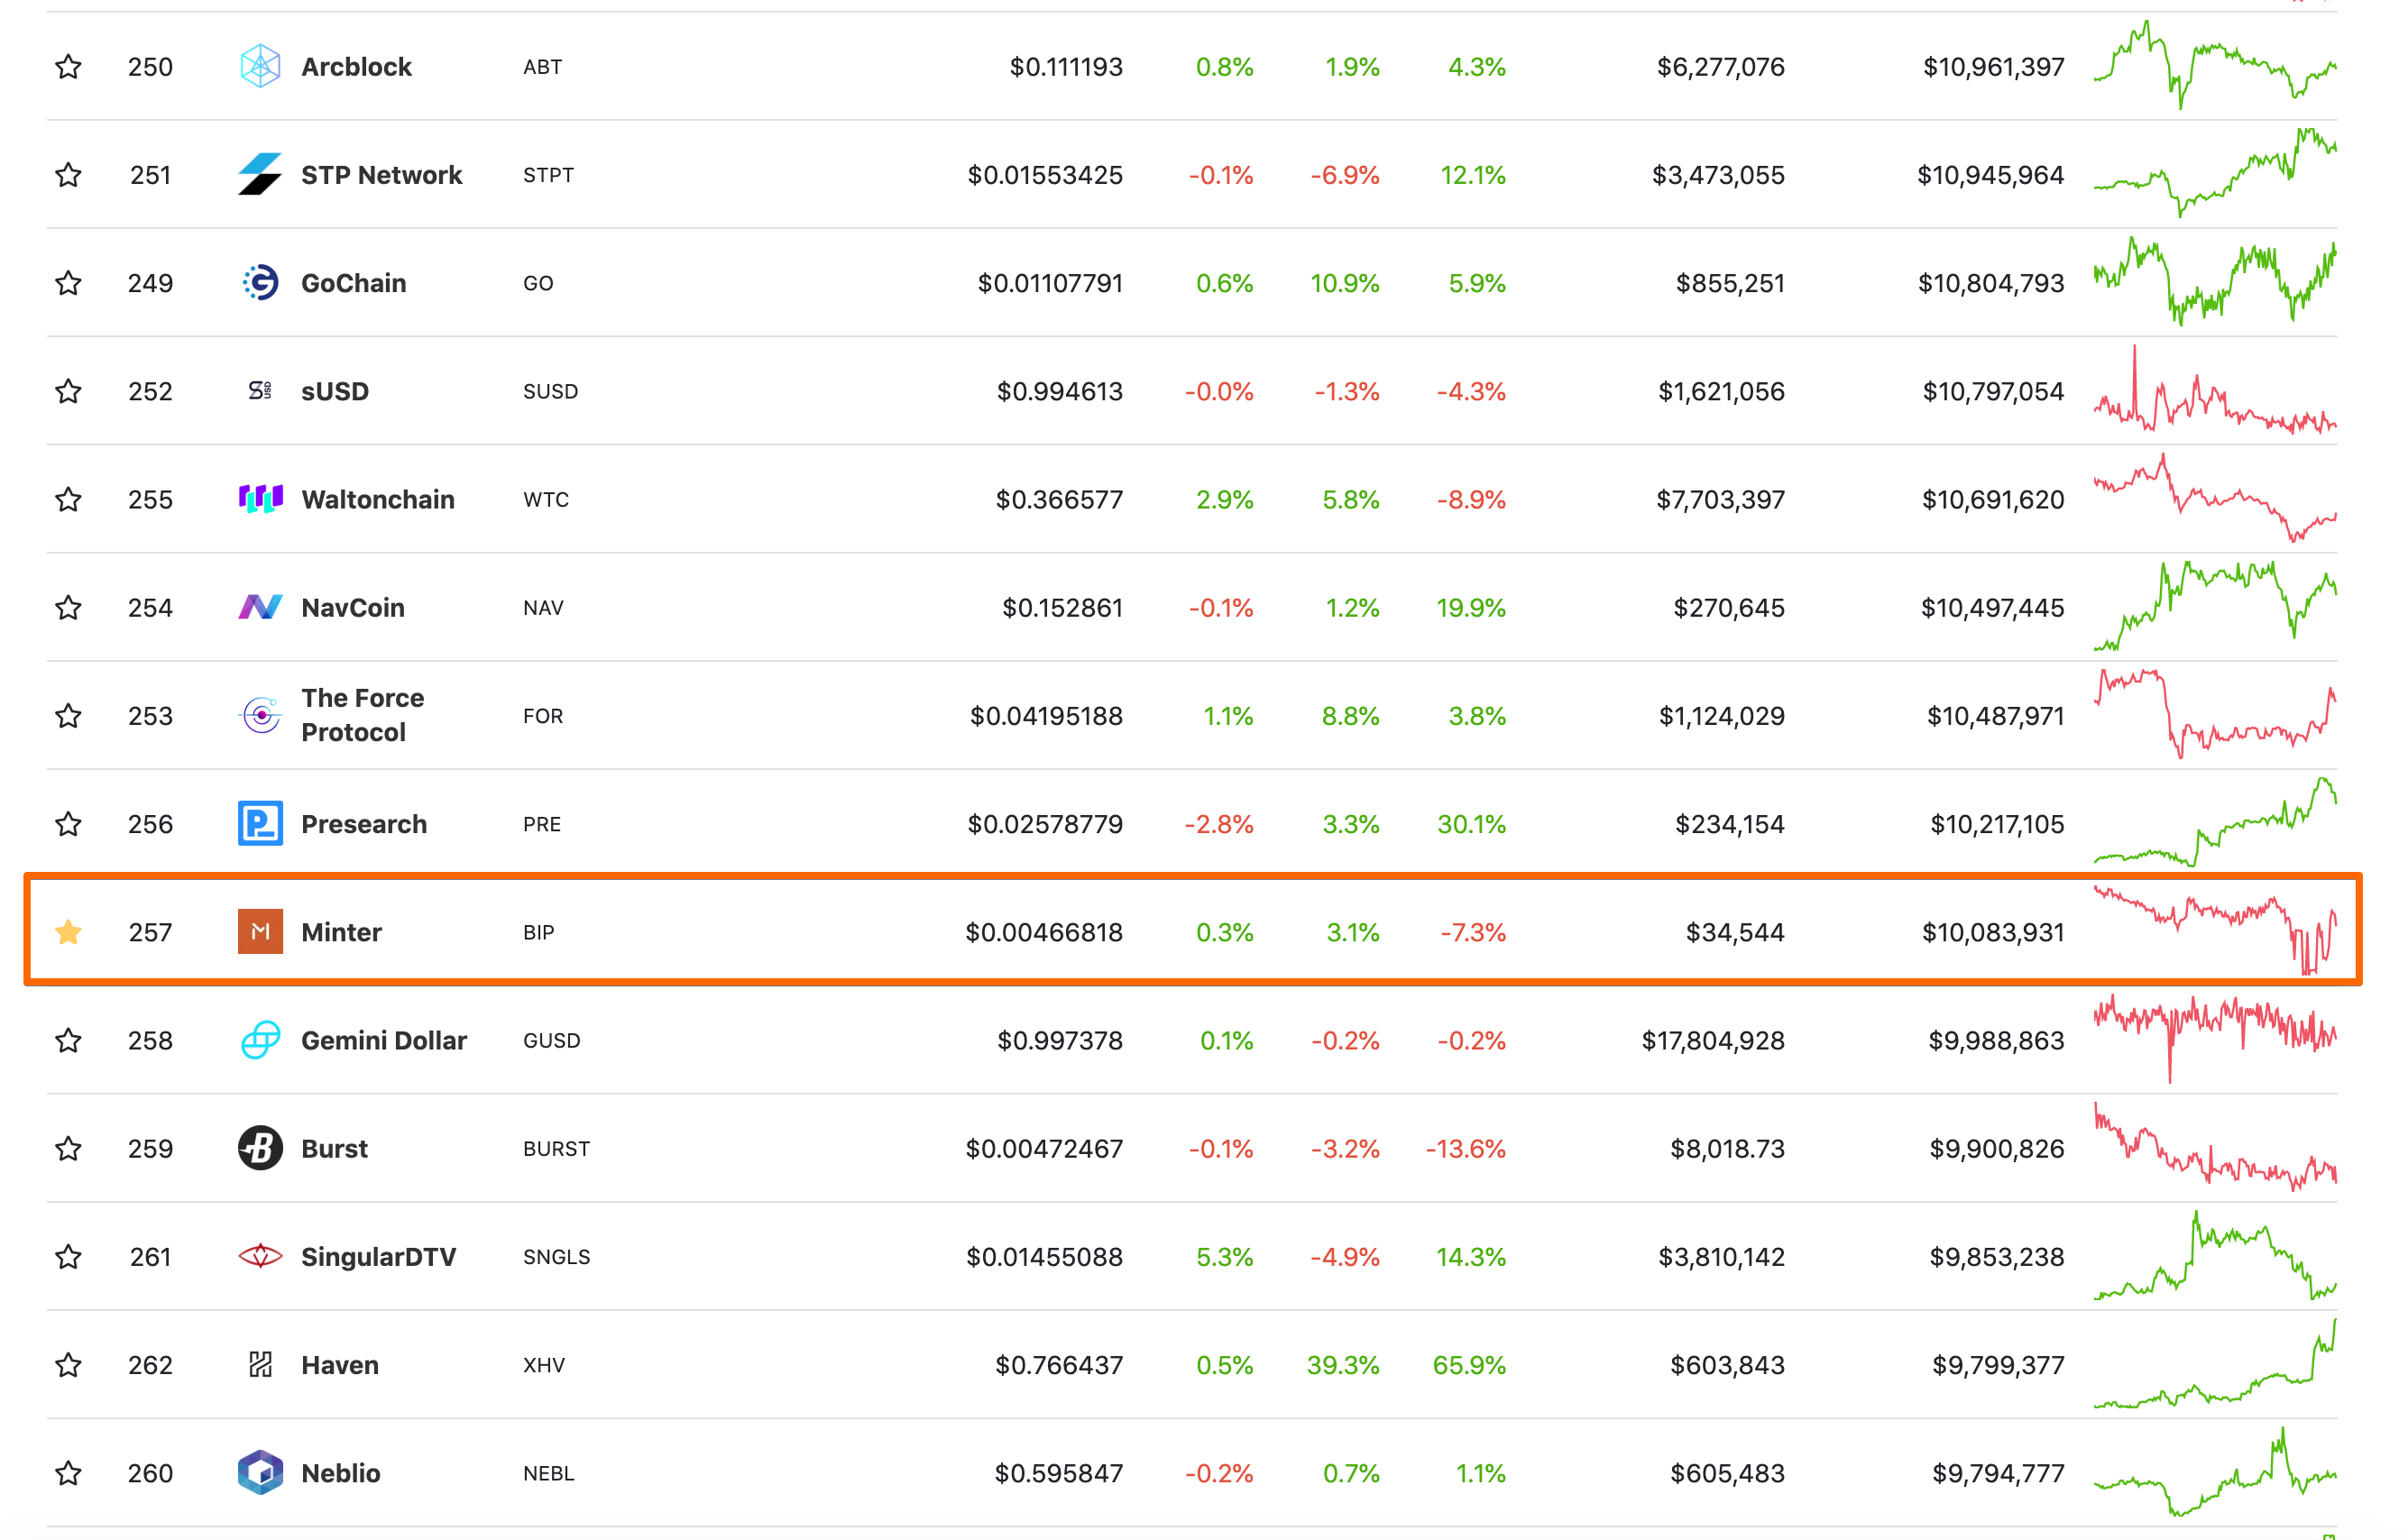The image size is (2408, 1540).
Task: Click Arcblock's 7-day sparkline chart
Action: coord(2215,65)
